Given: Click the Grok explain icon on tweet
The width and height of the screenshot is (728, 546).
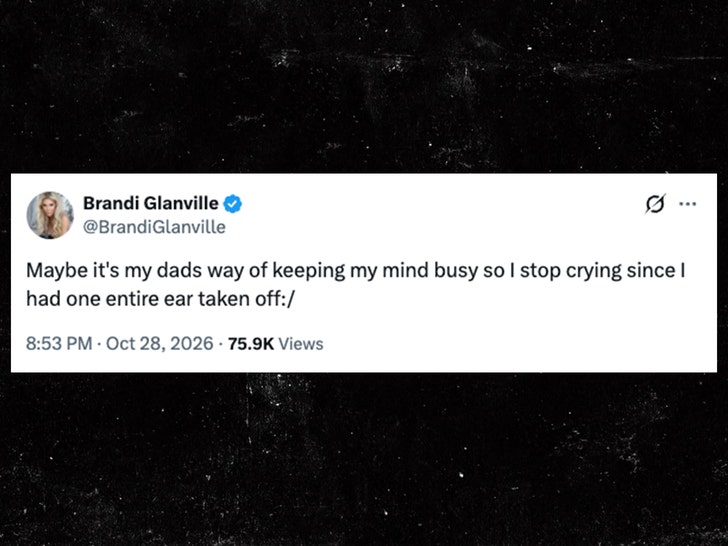Looking at the screenshot, I should (655, 203).
